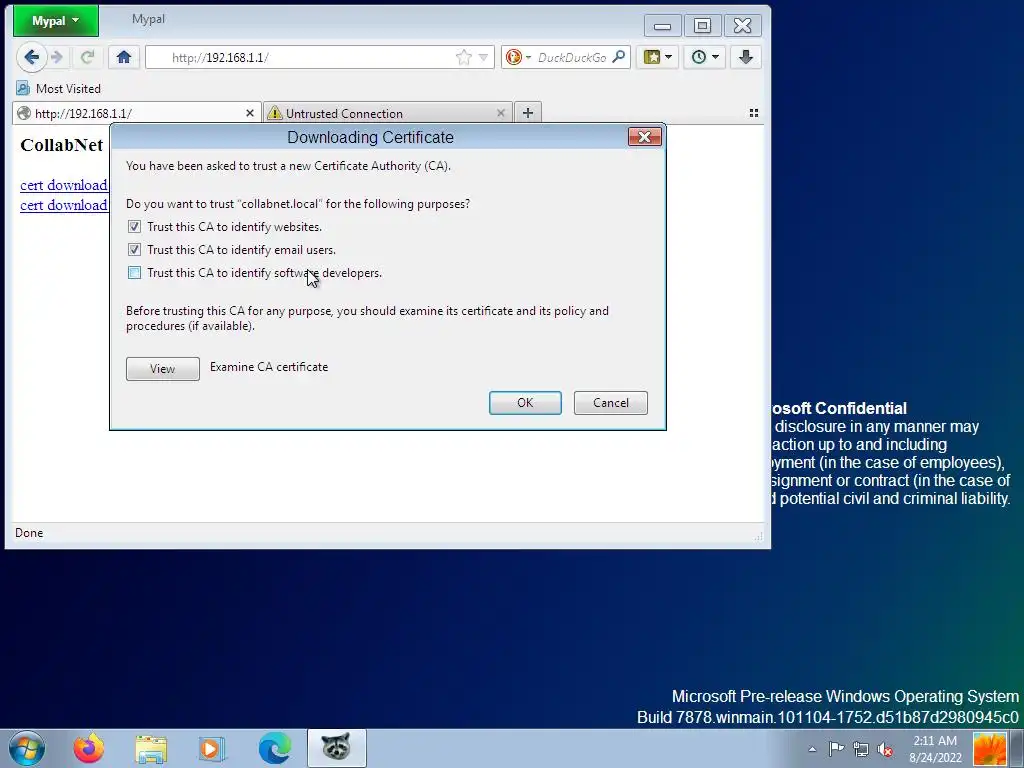Open a new tab with plus button
This screenshot has width=1024, height=768.
pyautogui.click(x=528, y=113)
